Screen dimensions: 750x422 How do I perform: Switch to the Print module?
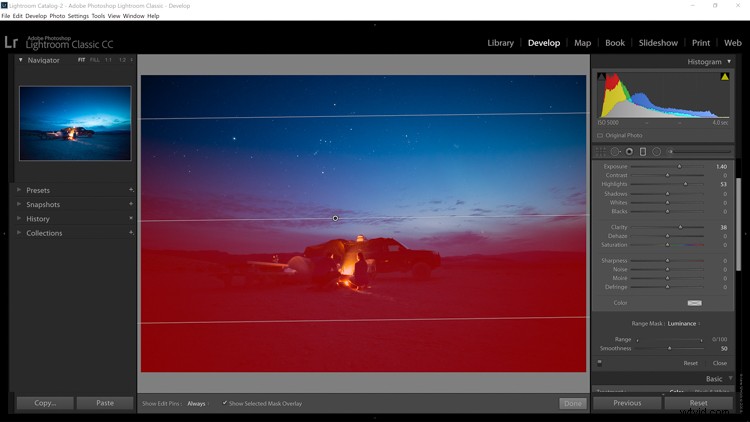pyautogui.click(x=701, y=43)
